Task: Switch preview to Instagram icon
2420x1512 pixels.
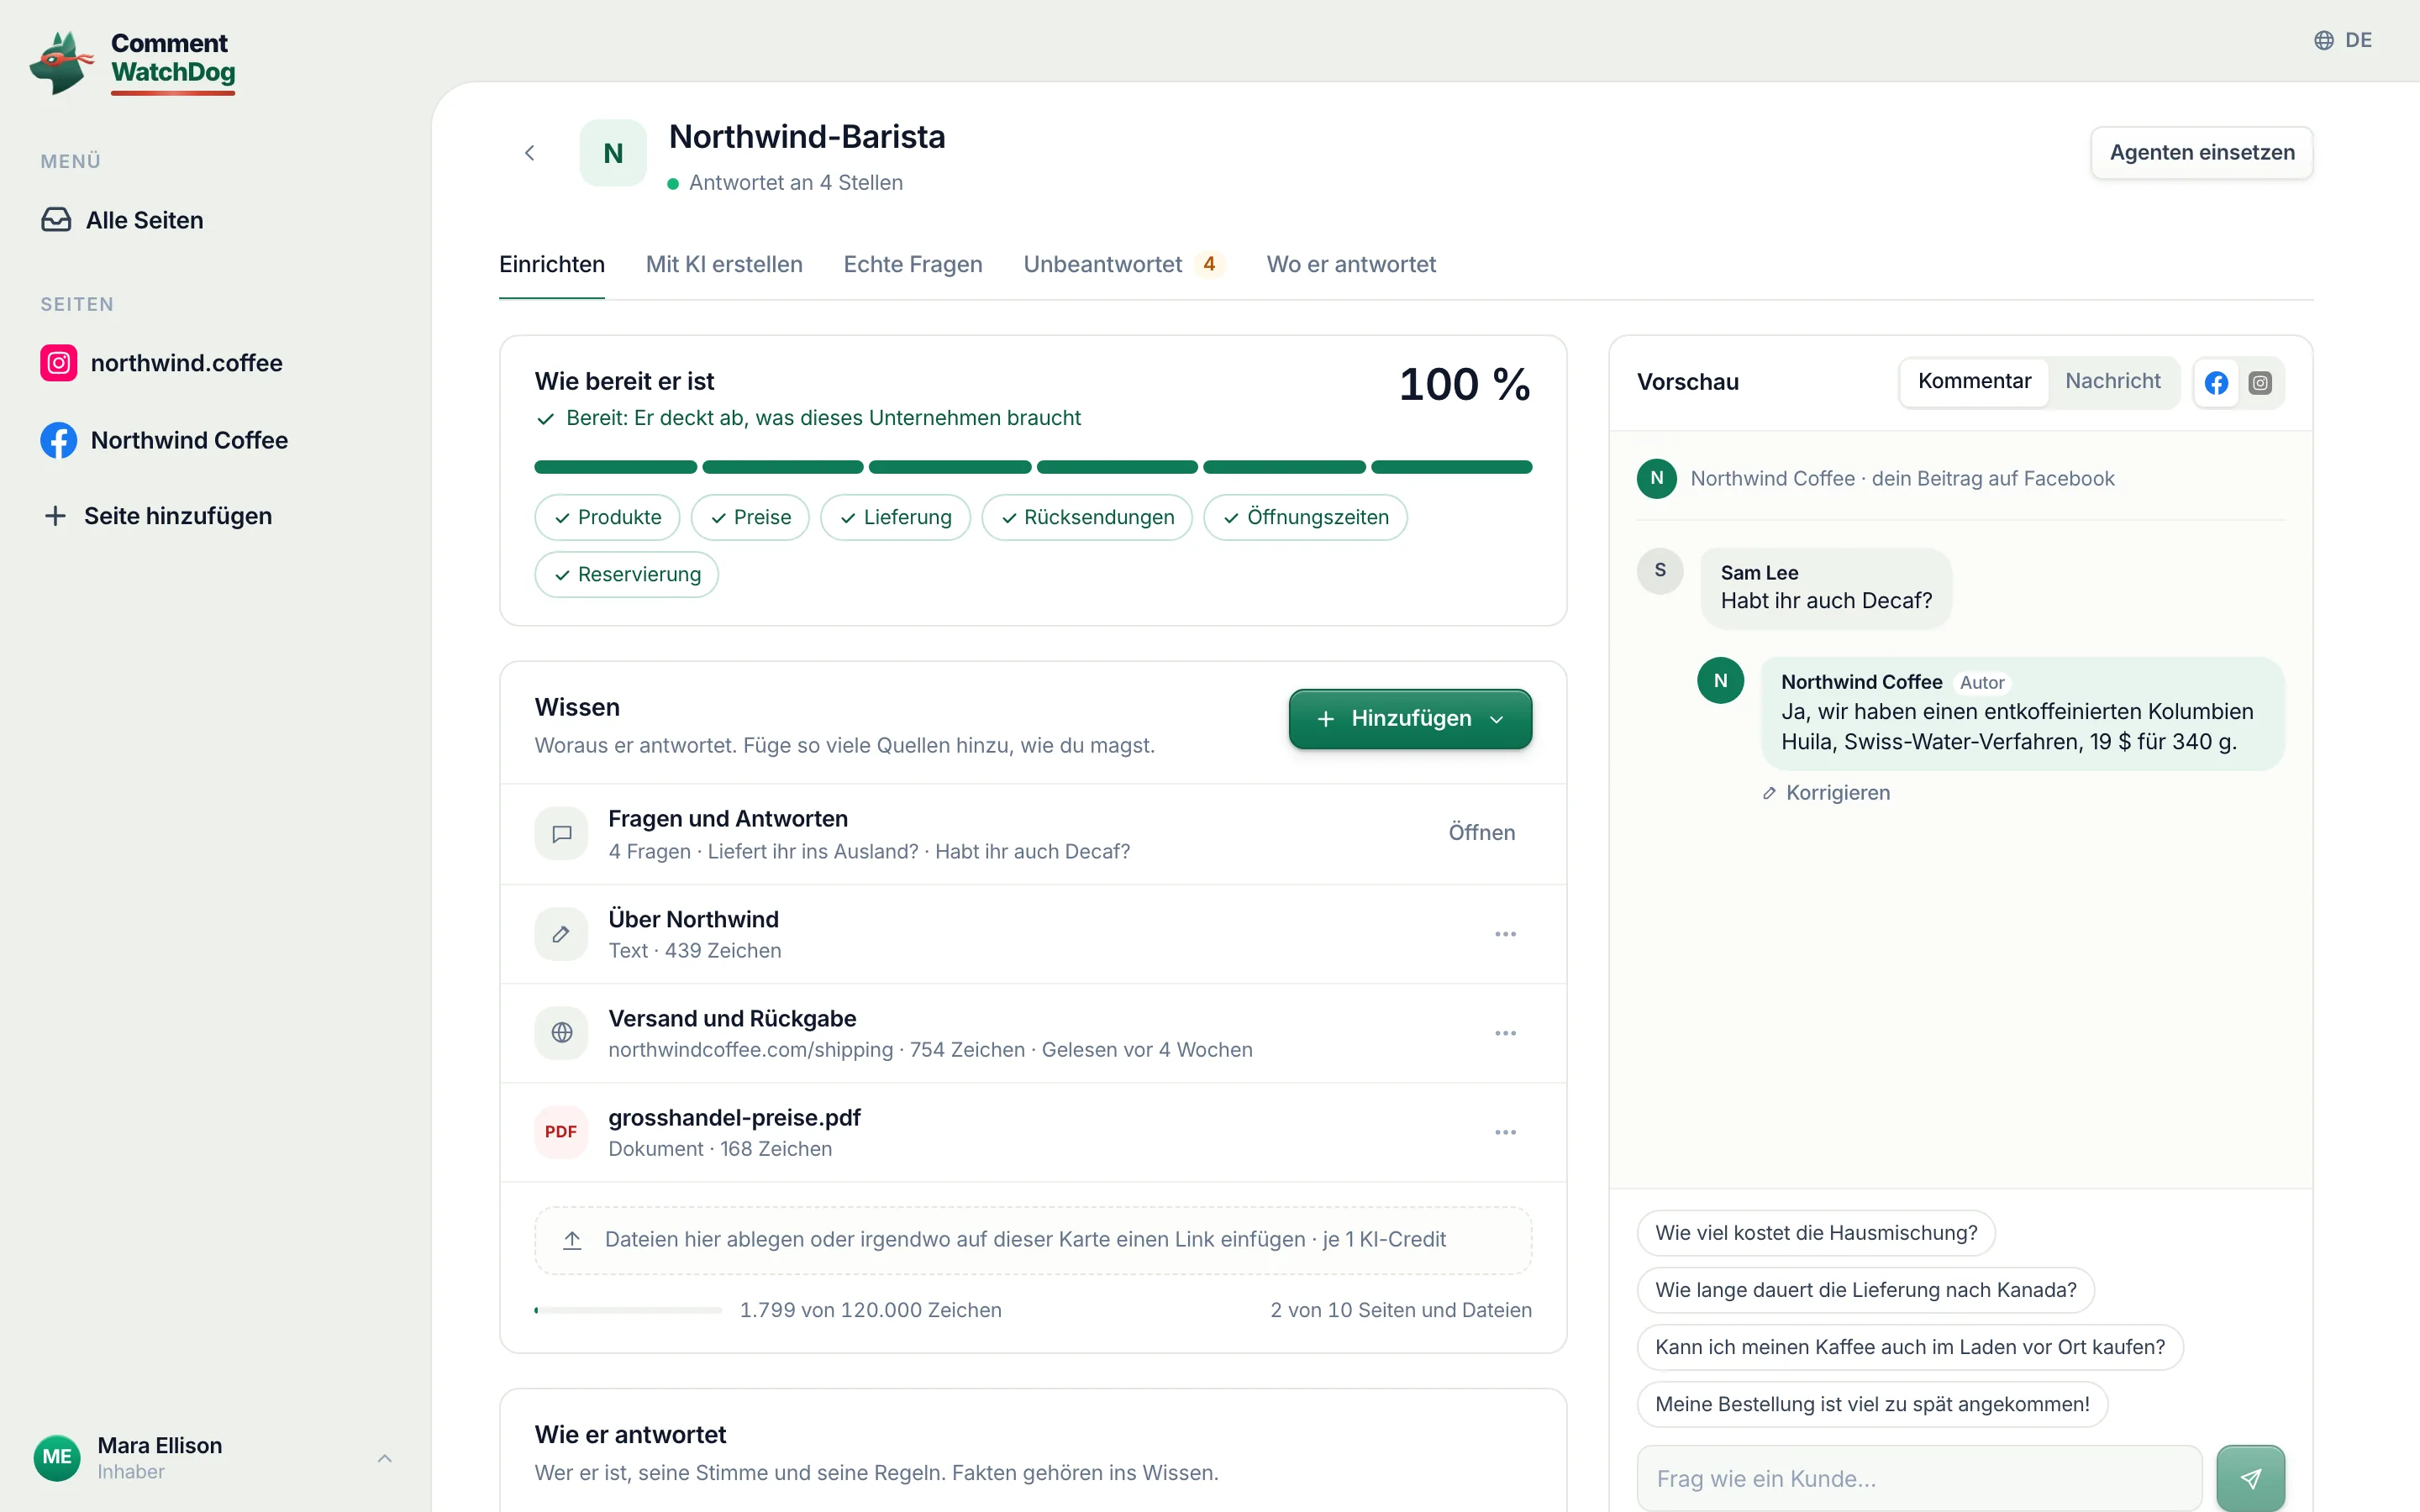Action: [x=2260, y=383]
